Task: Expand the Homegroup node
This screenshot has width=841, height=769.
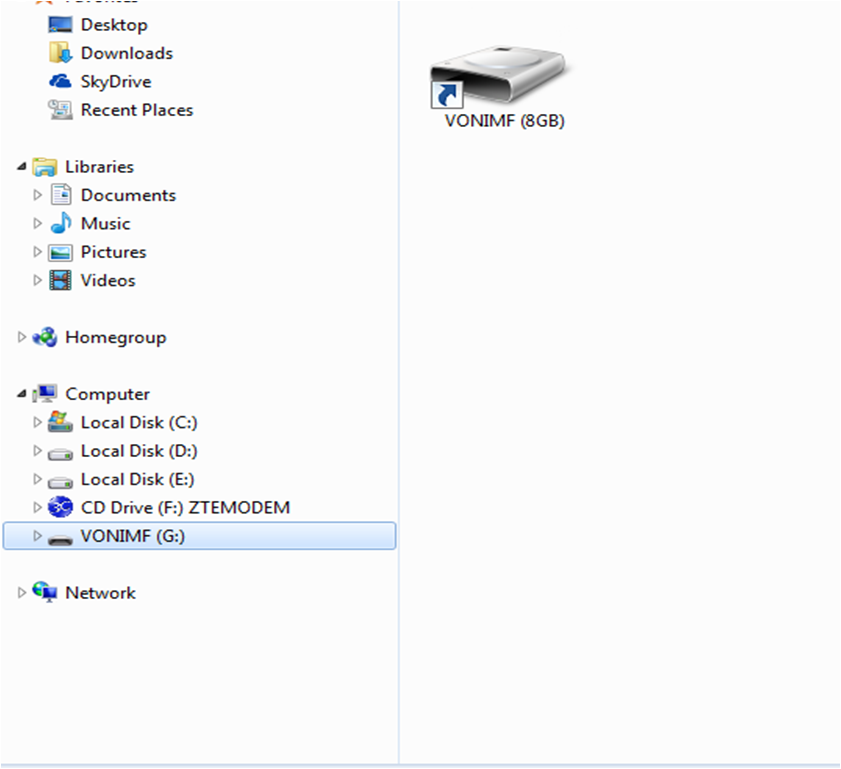Action: pyautogui.click(x=22, y=337)
